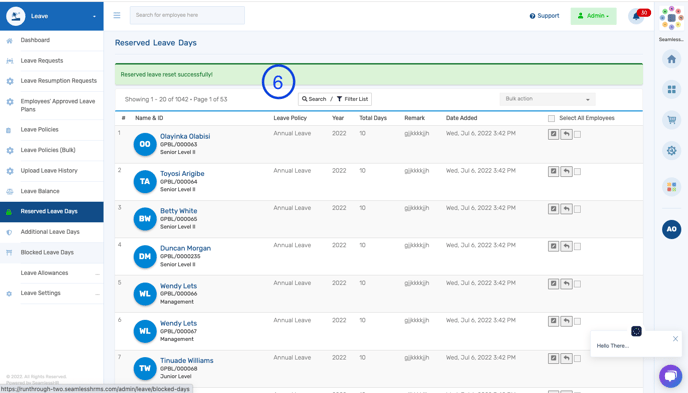Open Duncan Morgan's profile link
The width and height of the screenshot is (688, 393).
point(185,248)
